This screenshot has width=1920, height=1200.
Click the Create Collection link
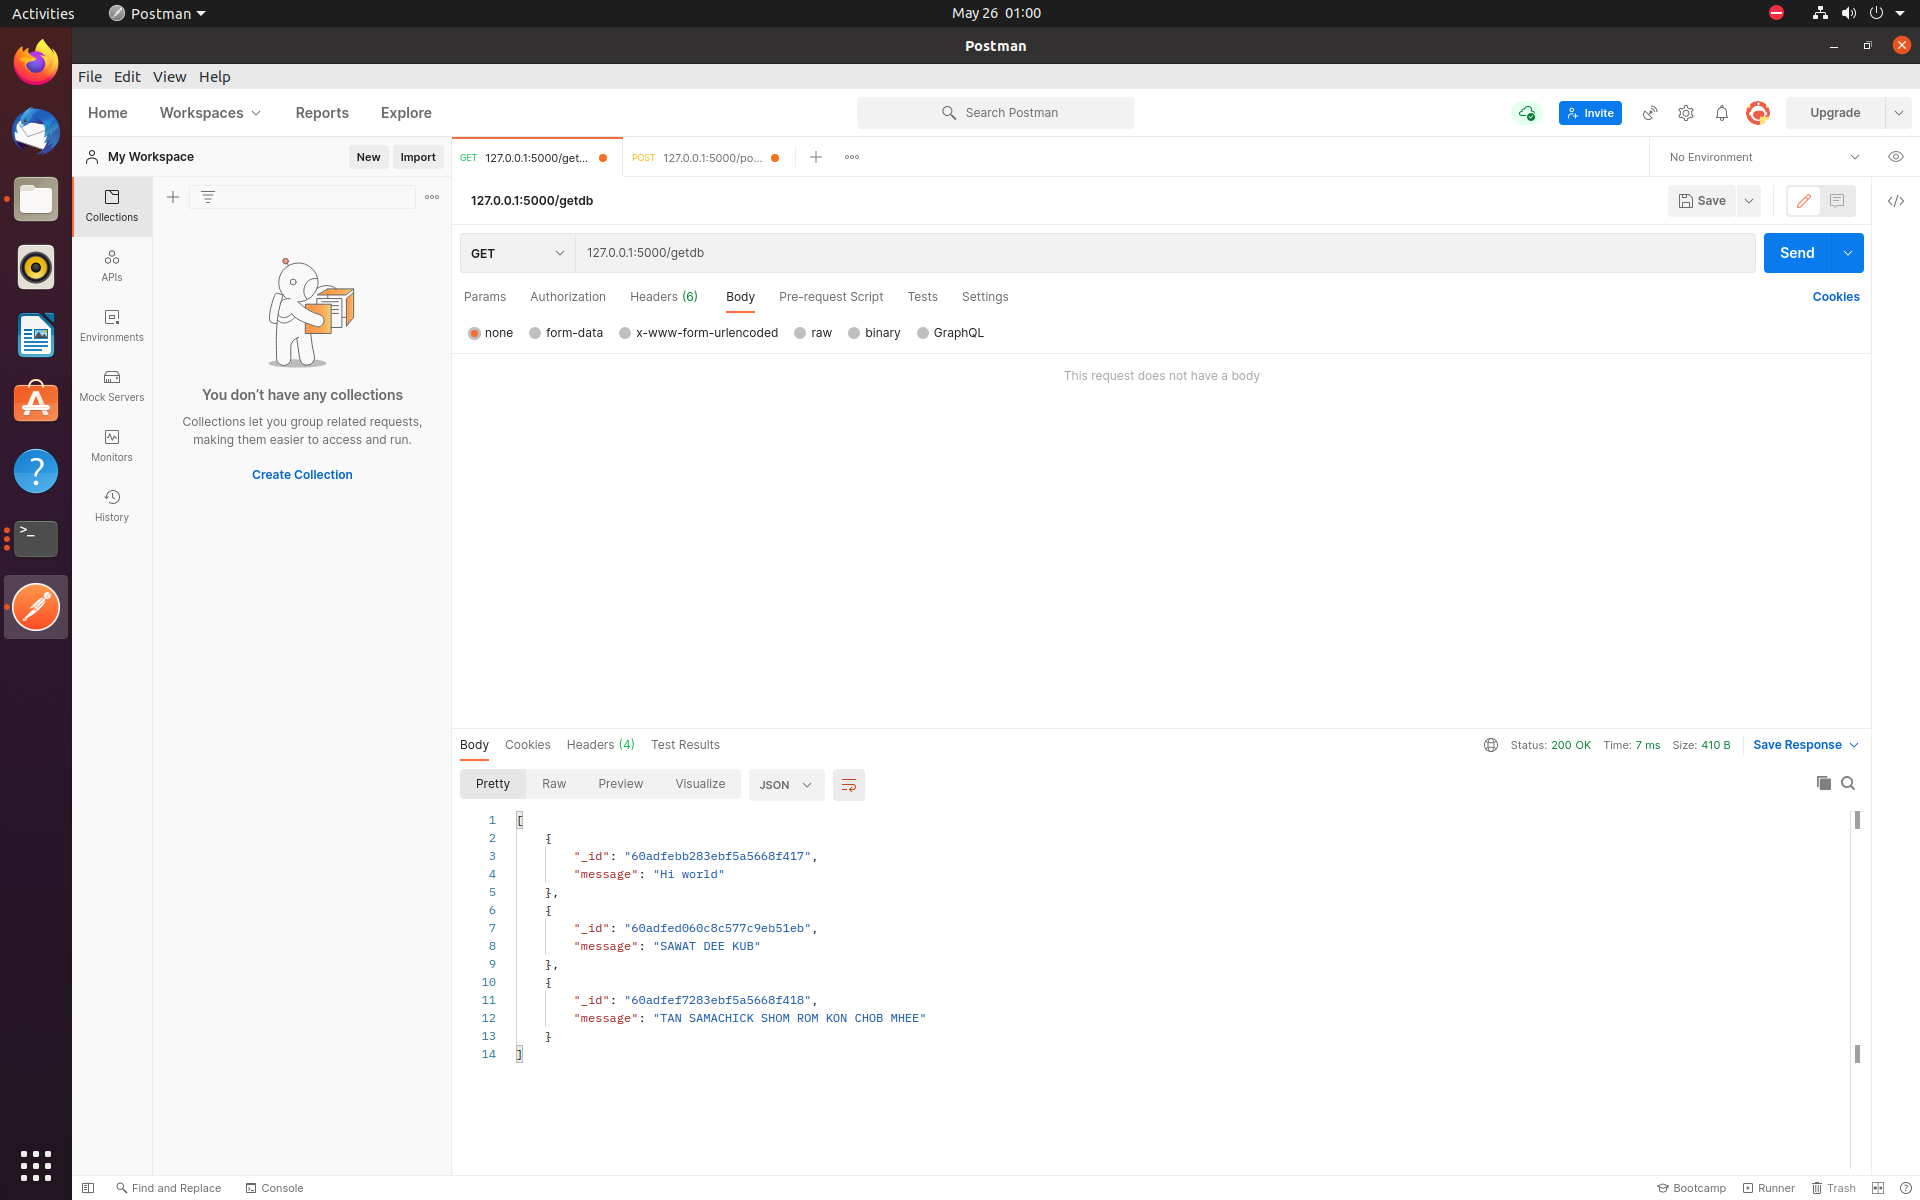tap(301, 474)
